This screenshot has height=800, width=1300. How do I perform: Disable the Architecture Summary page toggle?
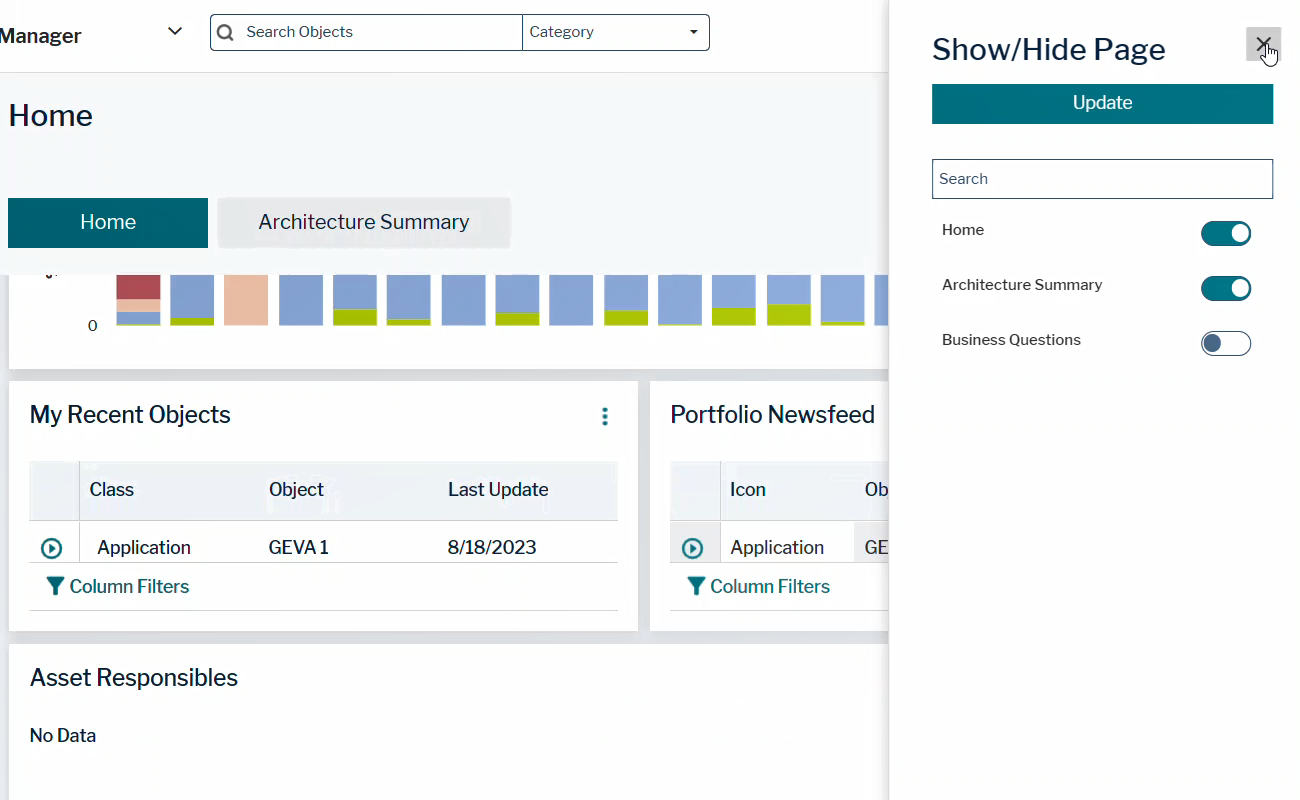point(1225,288)
